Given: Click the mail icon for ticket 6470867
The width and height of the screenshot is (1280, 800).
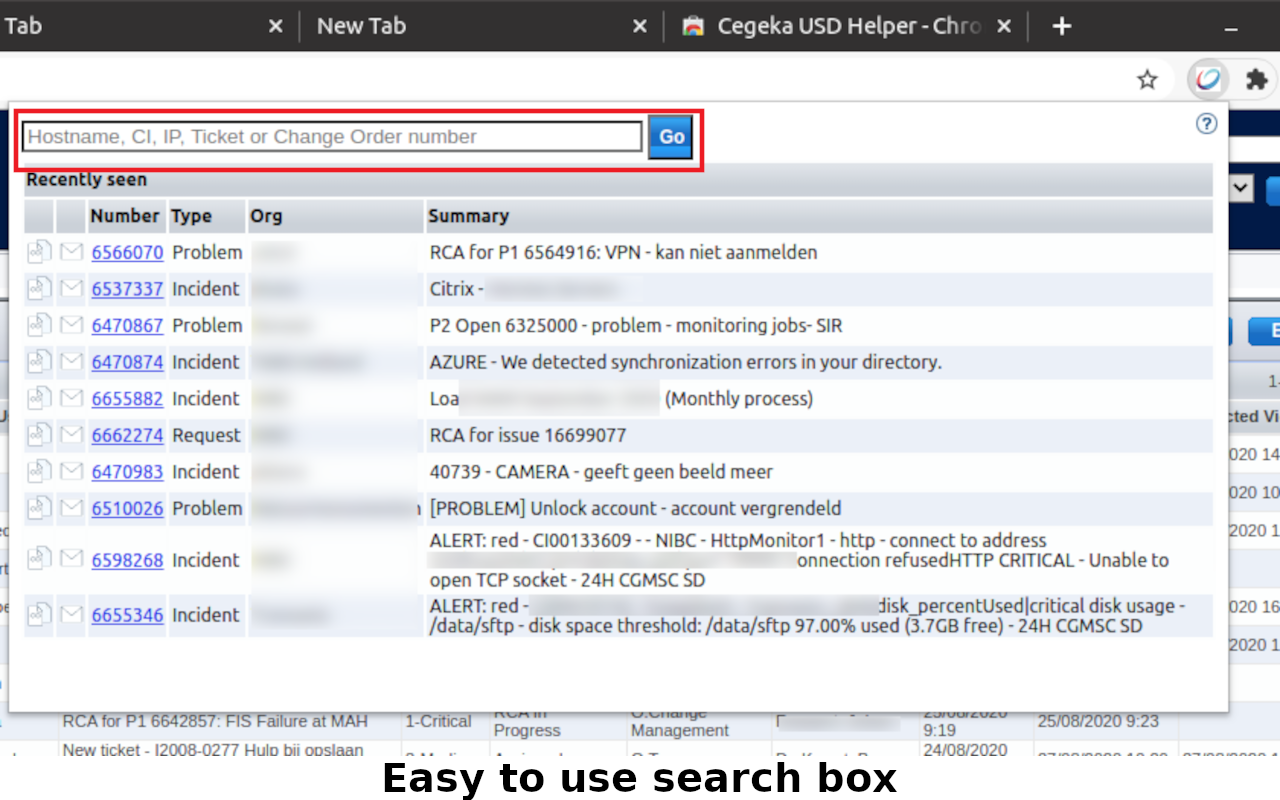Looking at the screenshot, I should 71,325.
